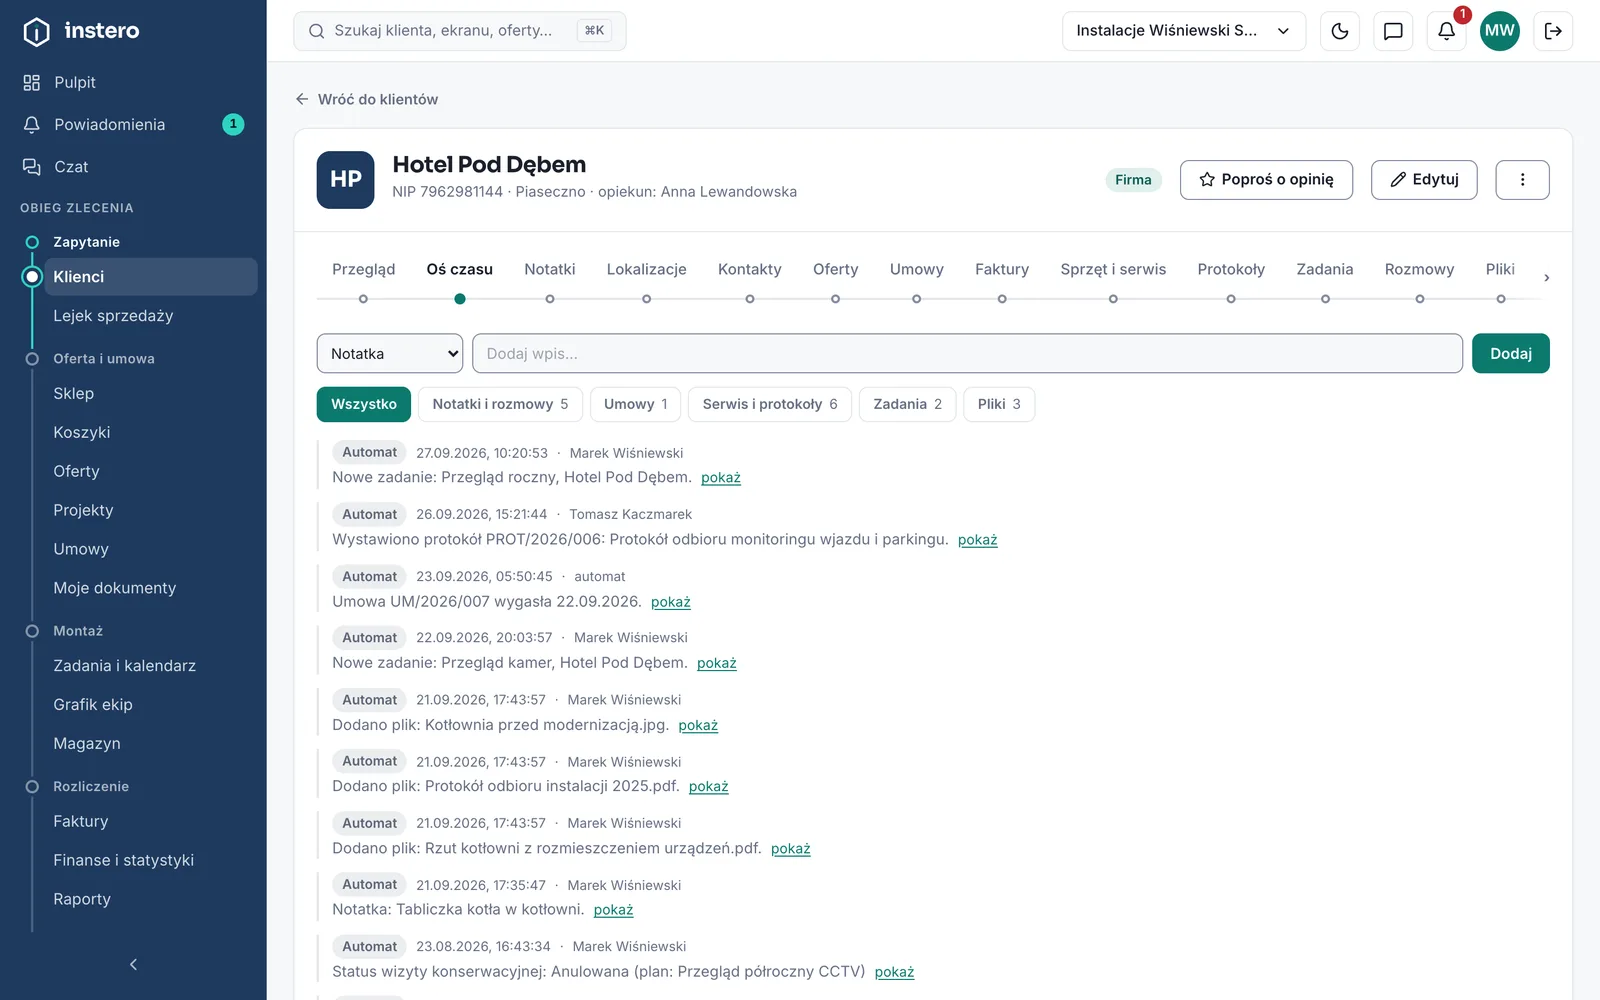Filter timeline by Wszystko
Image resolution: width=1600 pixels, height=1000 pixels.
364,404
